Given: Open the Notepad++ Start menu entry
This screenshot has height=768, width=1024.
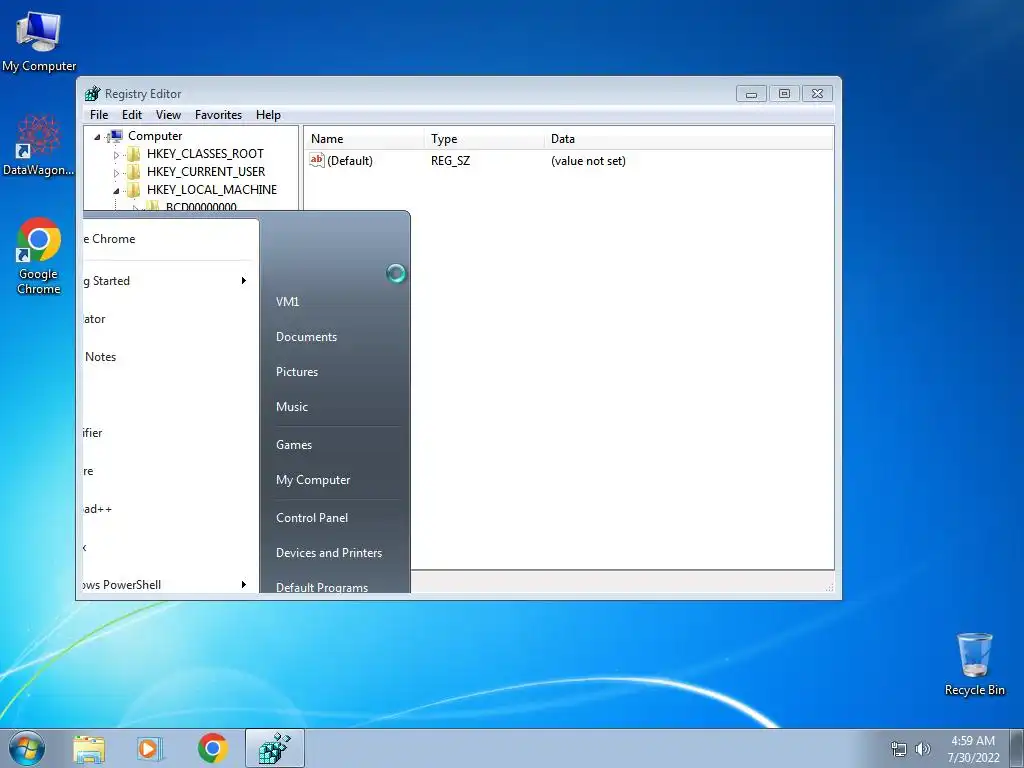Looking at the screenshot, I should click(170, 509).
